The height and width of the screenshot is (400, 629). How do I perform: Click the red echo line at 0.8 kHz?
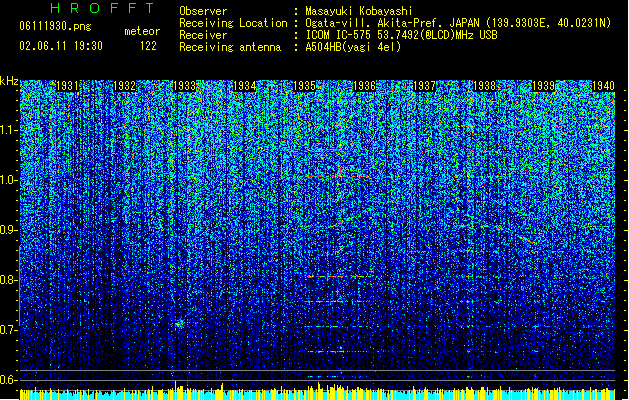(x=336, y=276)
